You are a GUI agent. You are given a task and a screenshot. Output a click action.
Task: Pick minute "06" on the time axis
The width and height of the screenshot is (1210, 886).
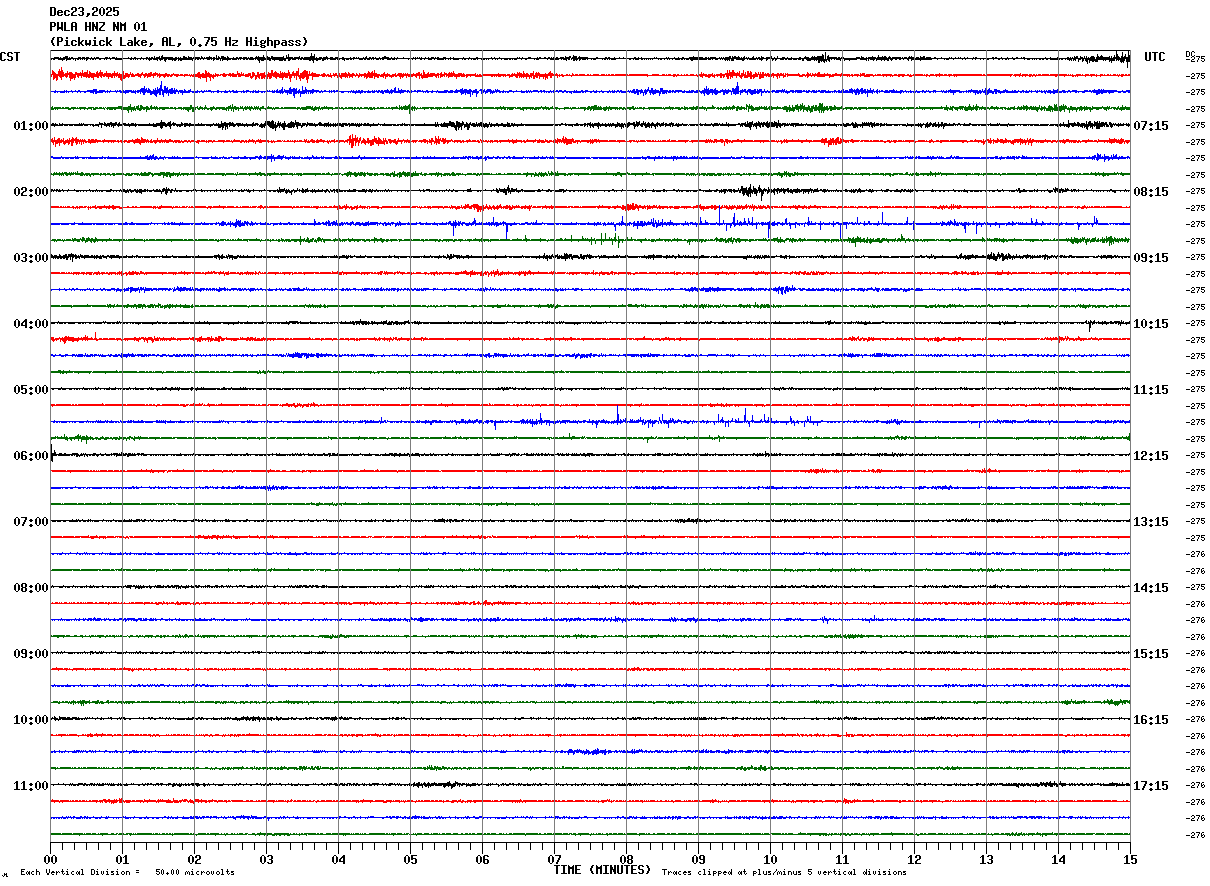click(x=482, y=859)
